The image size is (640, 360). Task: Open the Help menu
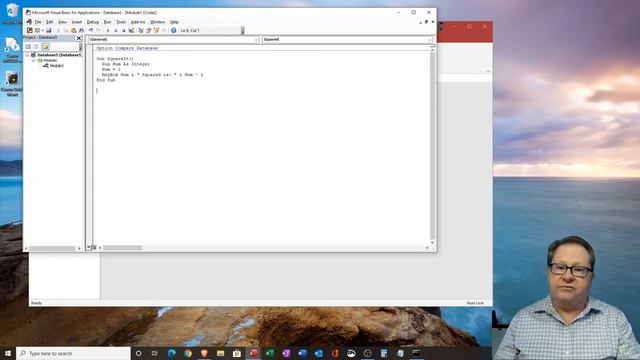174,22
